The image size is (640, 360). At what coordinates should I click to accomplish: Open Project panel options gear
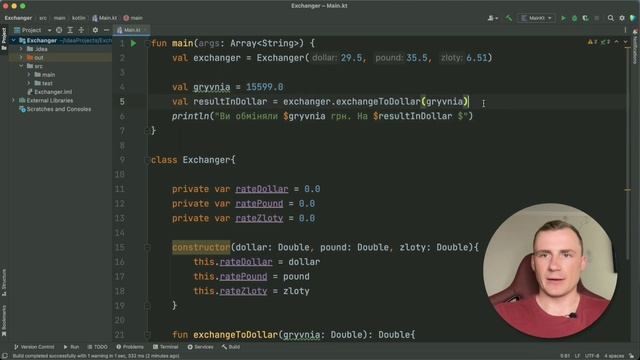pyautogui.click(x=95, y=30)
